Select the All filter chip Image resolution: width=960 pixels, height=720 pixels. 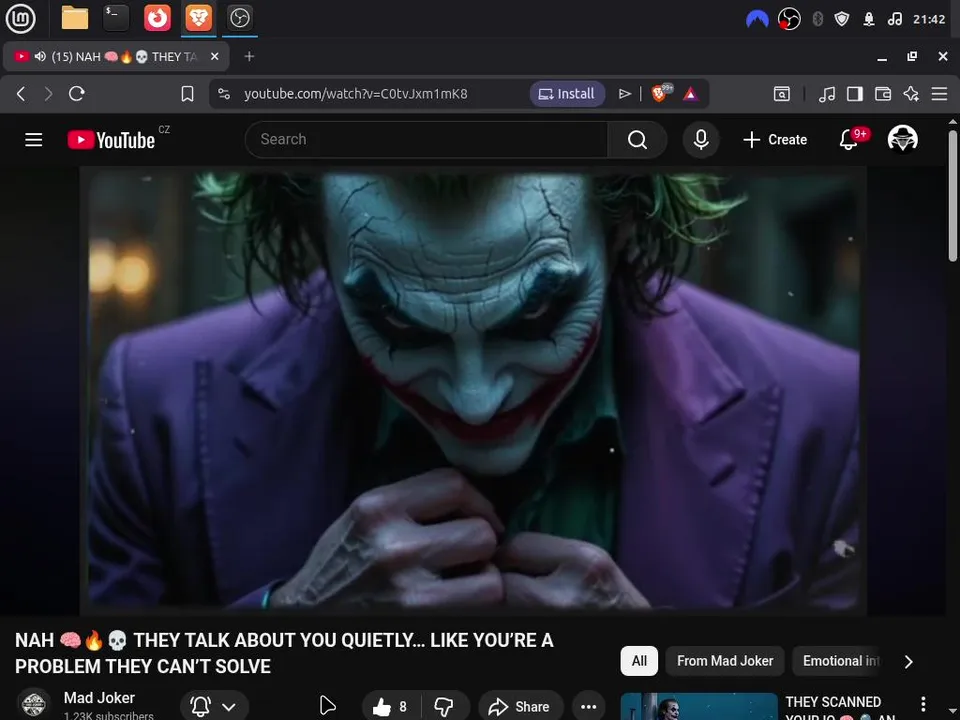639,661
